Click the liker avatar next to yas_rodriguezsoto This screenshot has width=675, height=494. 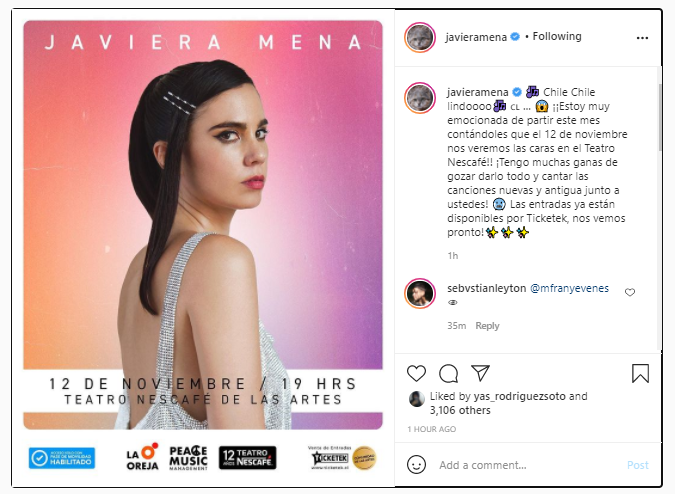click(416, 399)
